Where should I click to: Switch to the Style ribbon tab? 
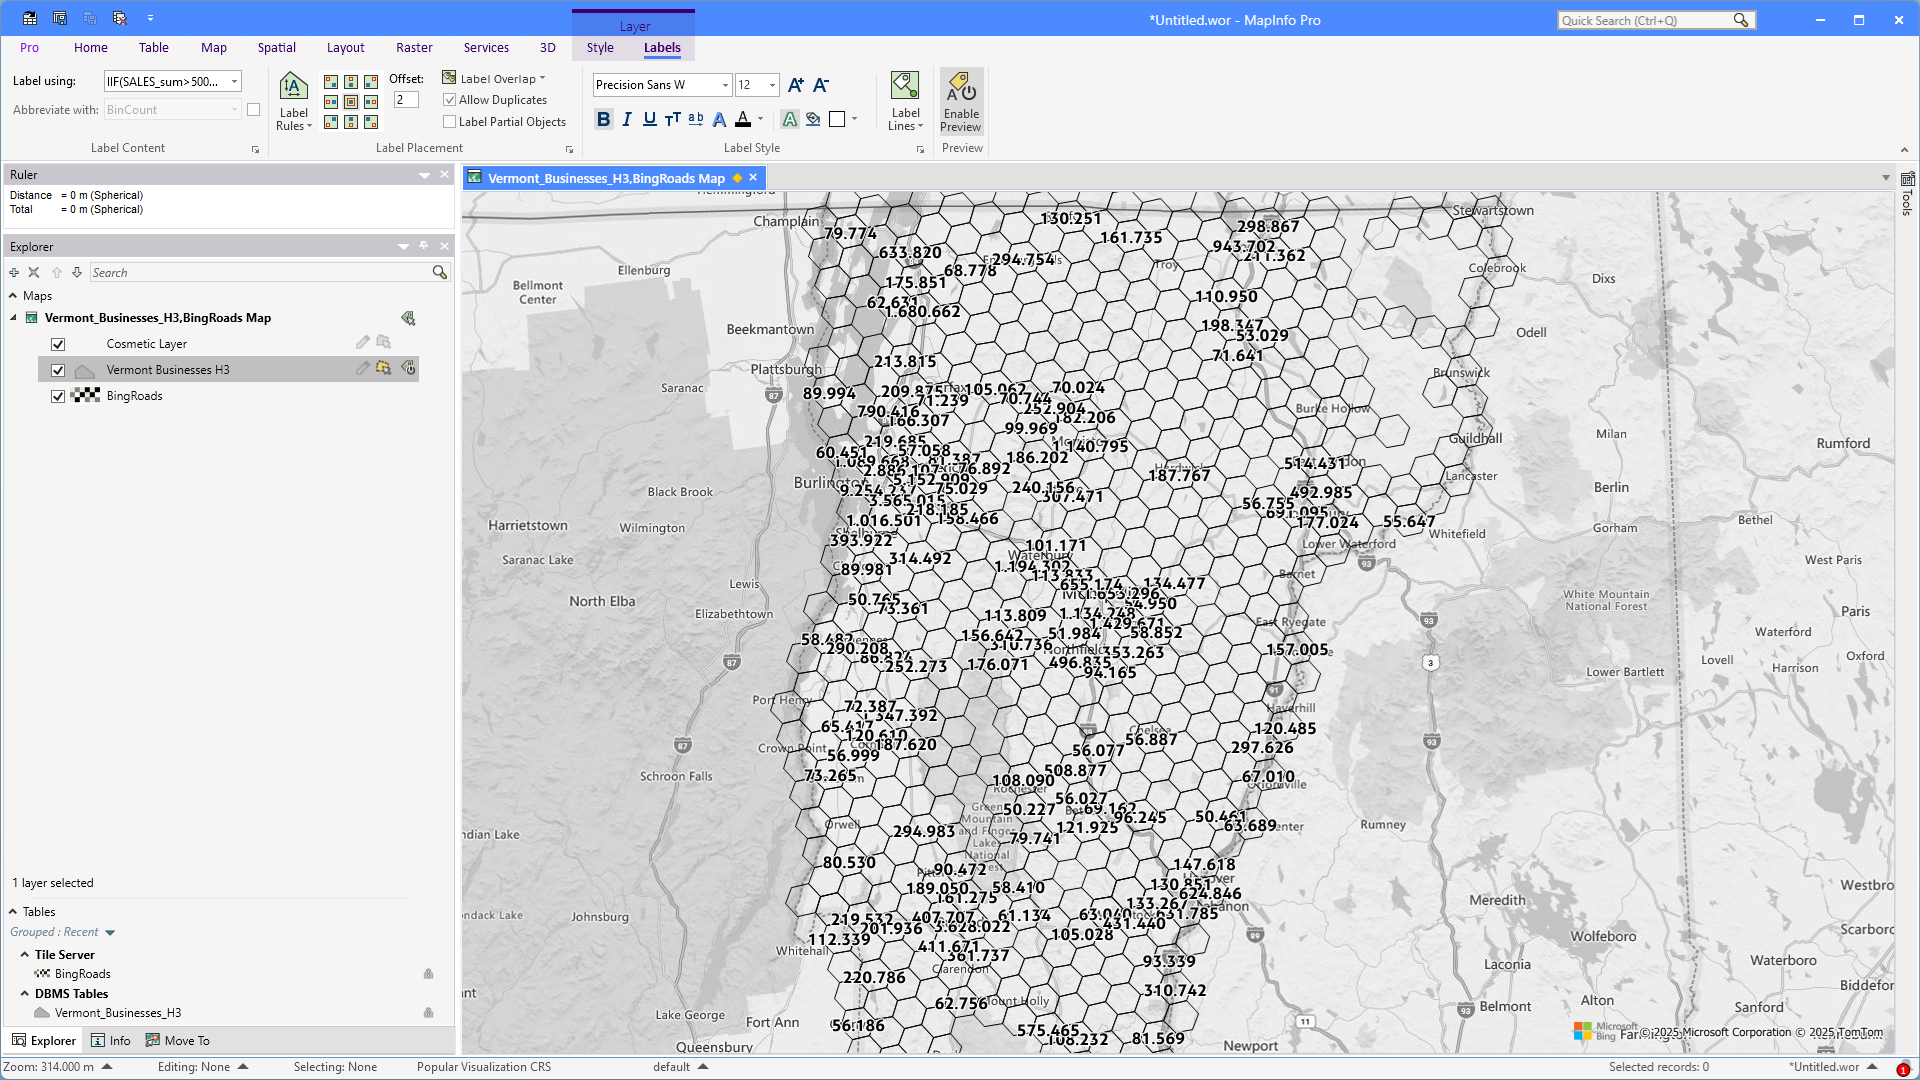600,47
